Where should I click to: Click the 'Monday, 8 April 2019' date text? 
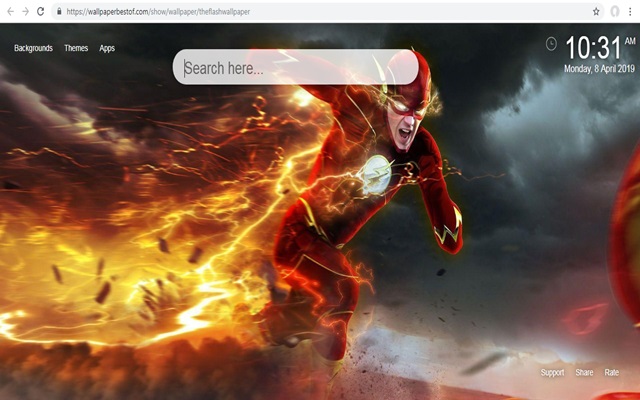(599, 69)
